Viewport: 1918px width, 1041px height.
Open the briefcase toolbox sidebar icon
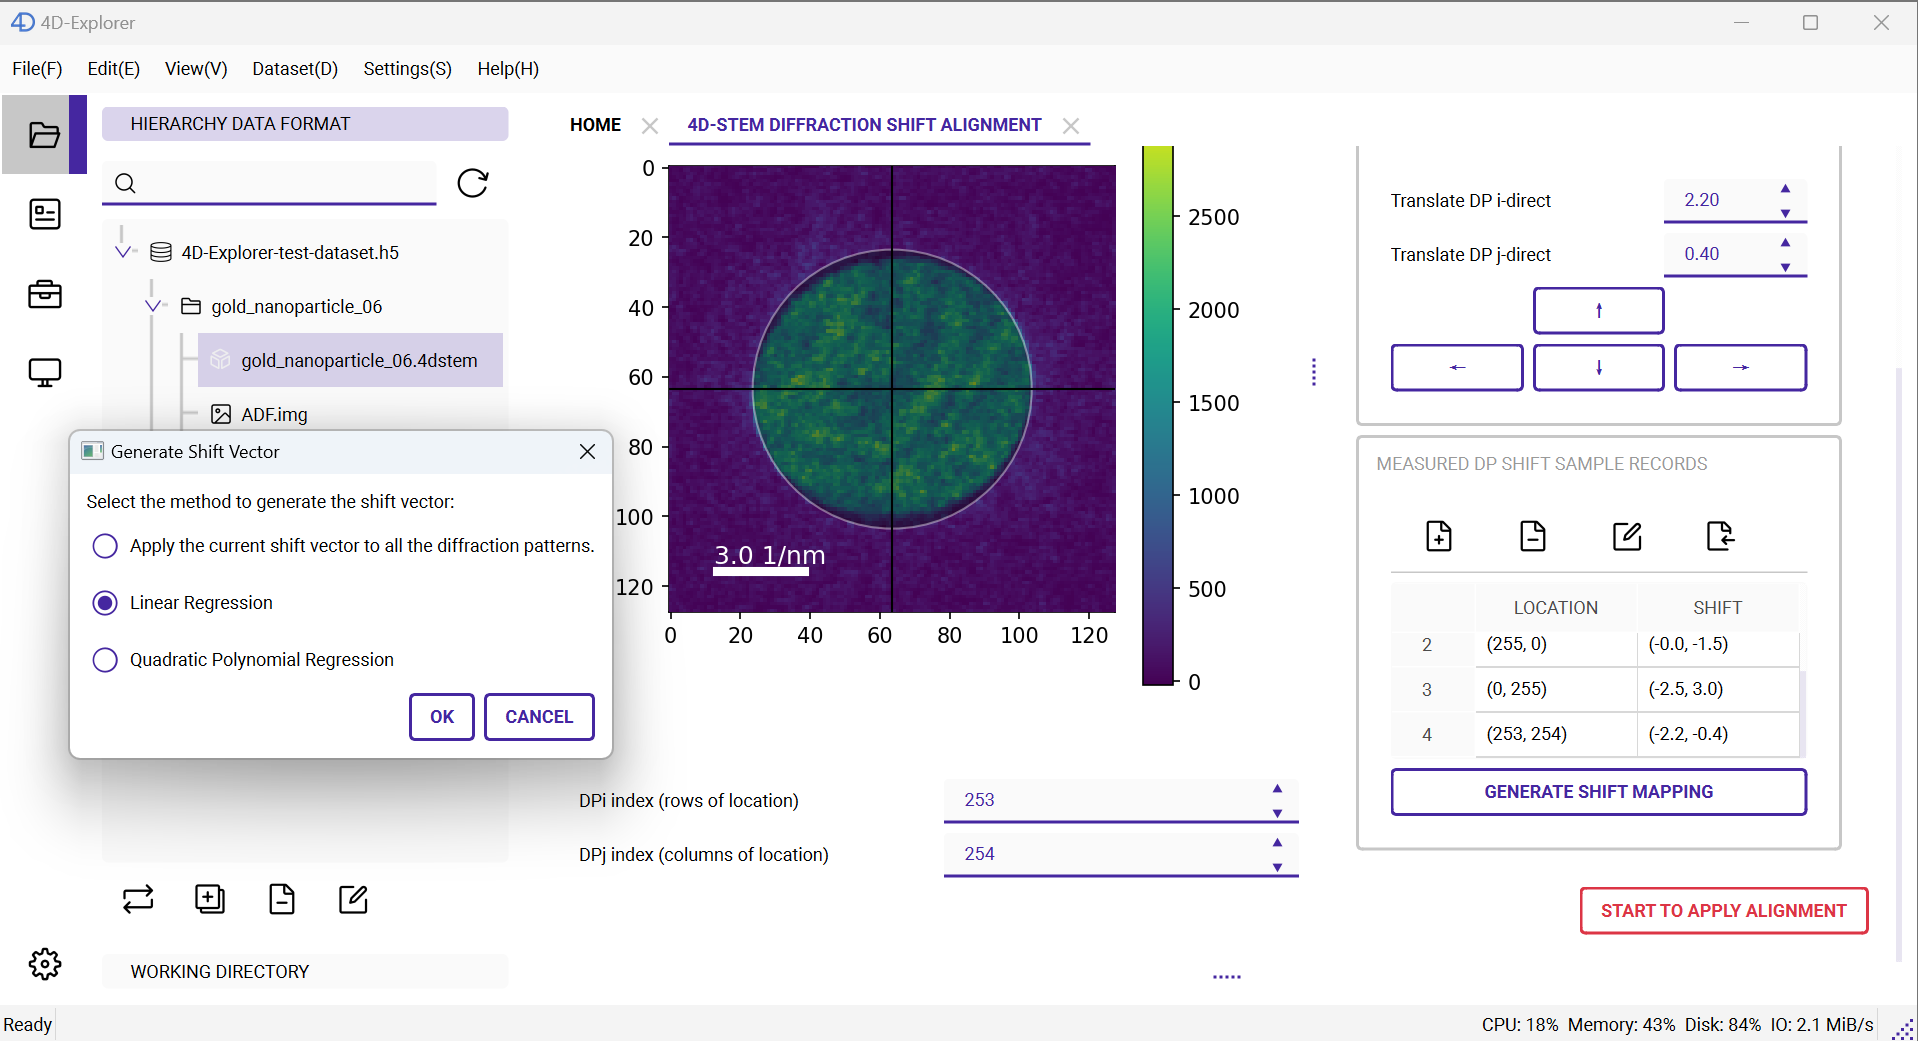pos(45,294)
